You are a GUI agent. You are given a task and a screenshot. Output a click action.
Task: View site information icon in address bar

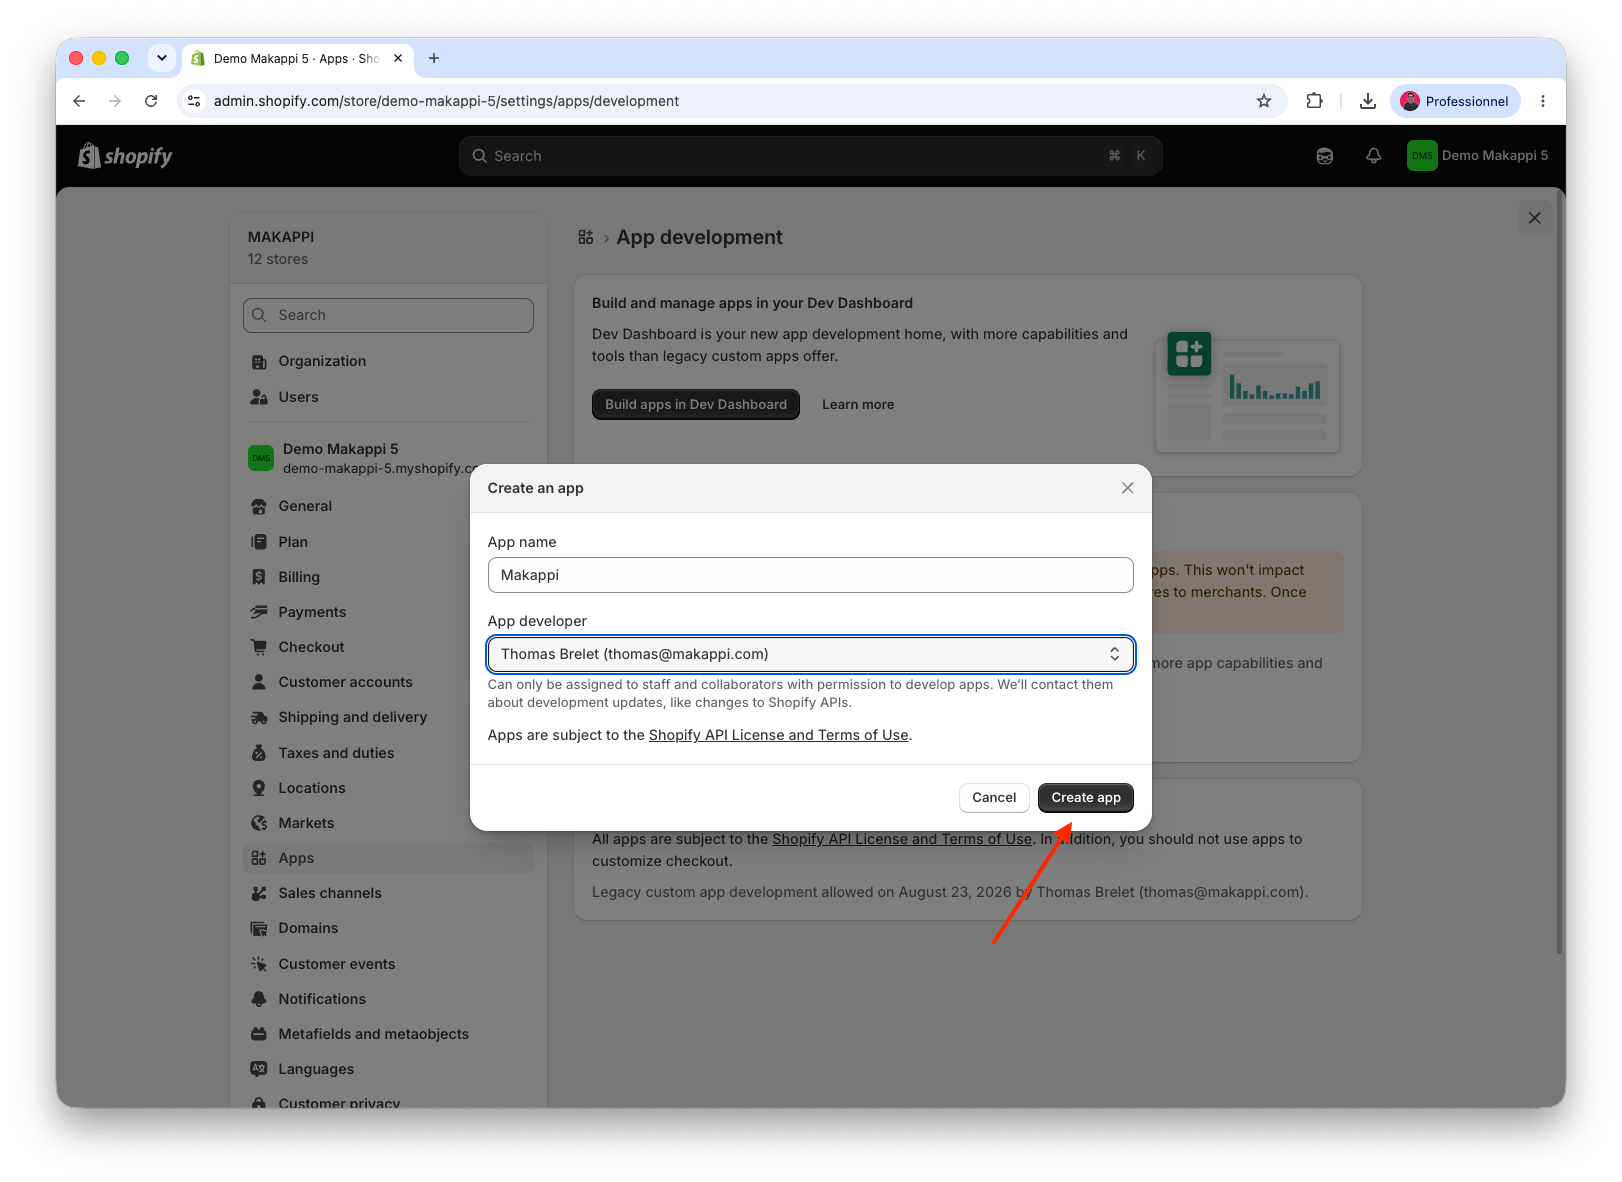pyautogui.click(x=195, y=101)
